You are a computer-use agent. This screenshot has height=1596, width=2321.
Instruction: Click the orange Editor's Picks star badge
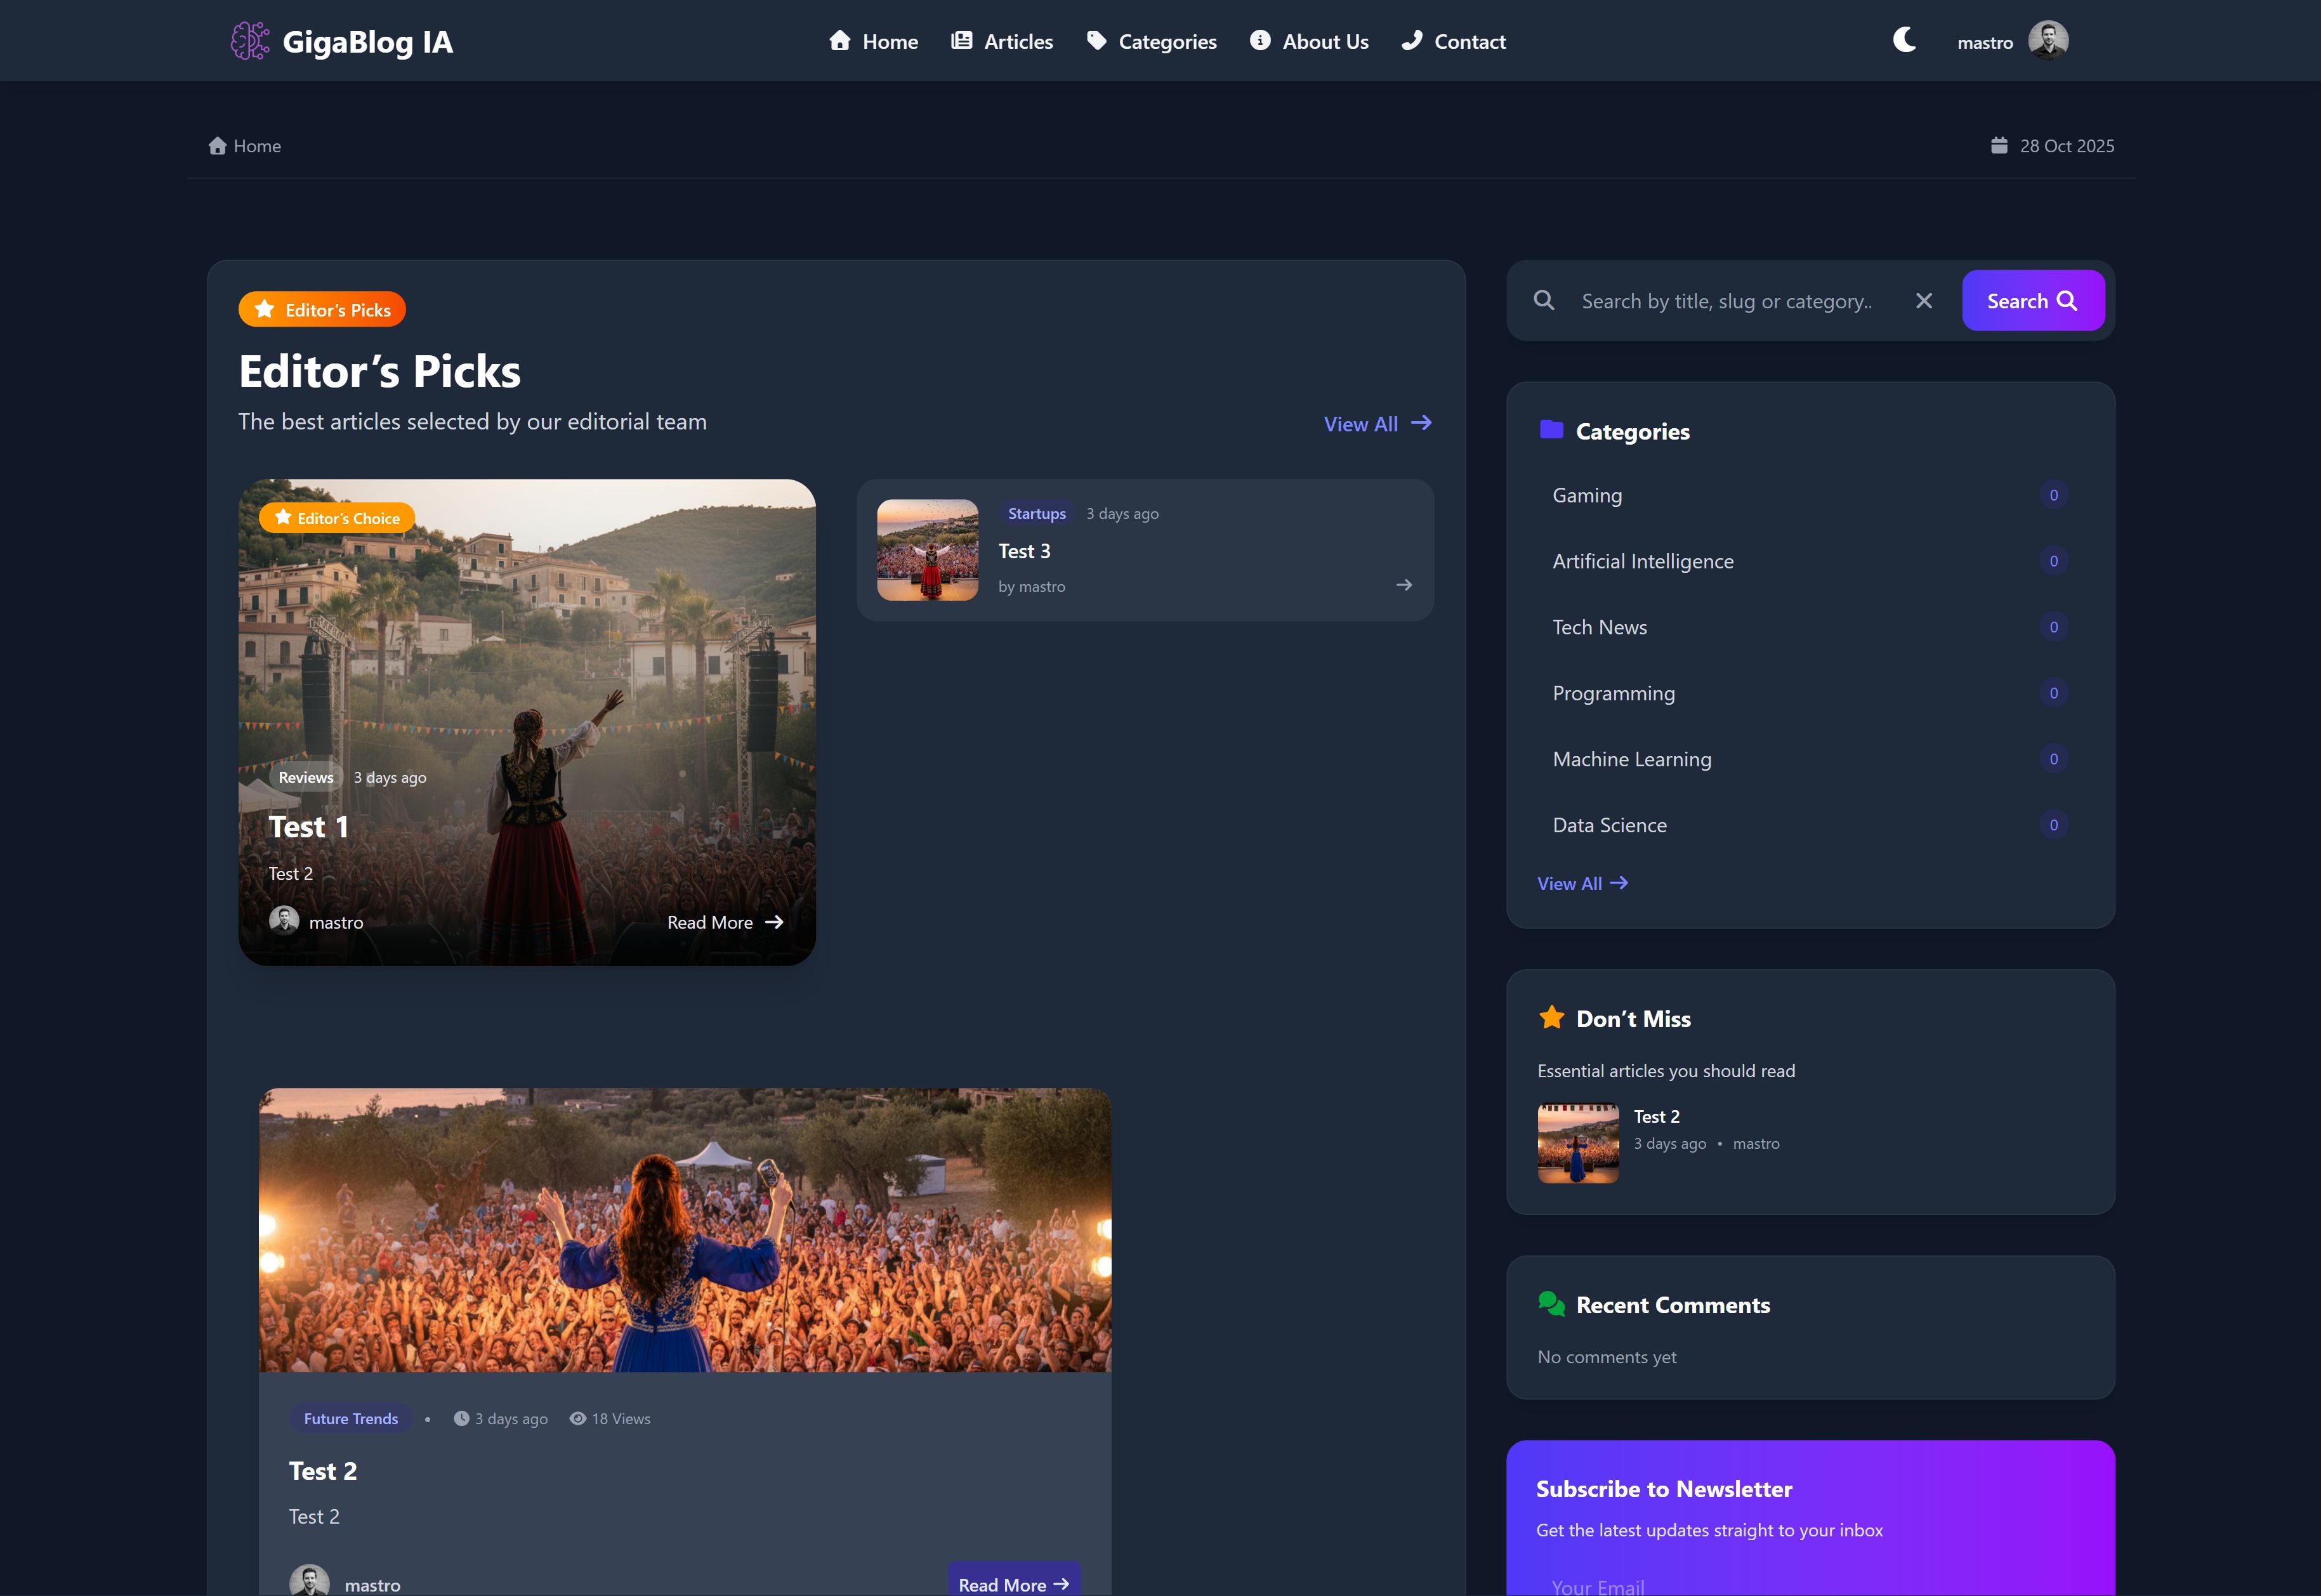tap(322, 310)
